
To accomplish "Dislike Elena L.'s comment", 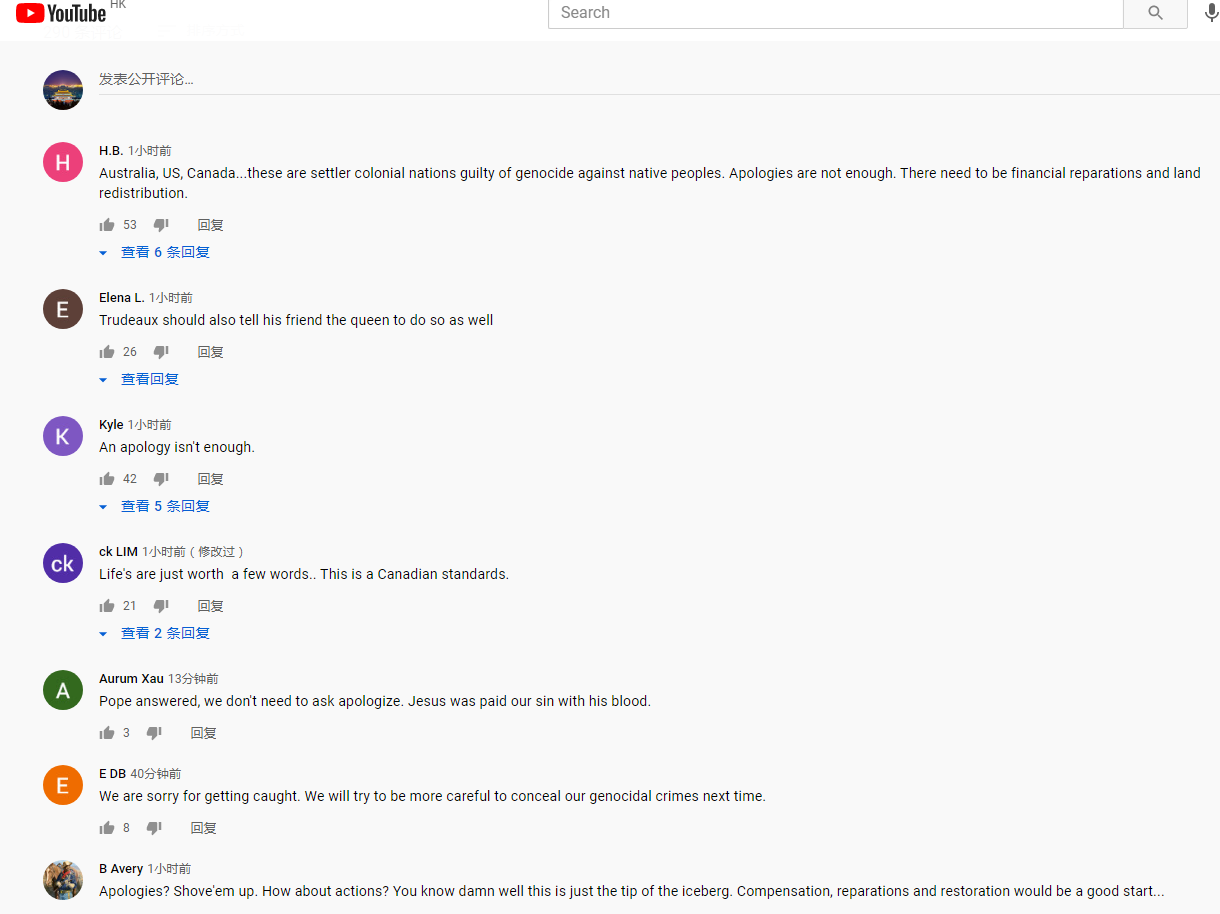I will (161, 352).
